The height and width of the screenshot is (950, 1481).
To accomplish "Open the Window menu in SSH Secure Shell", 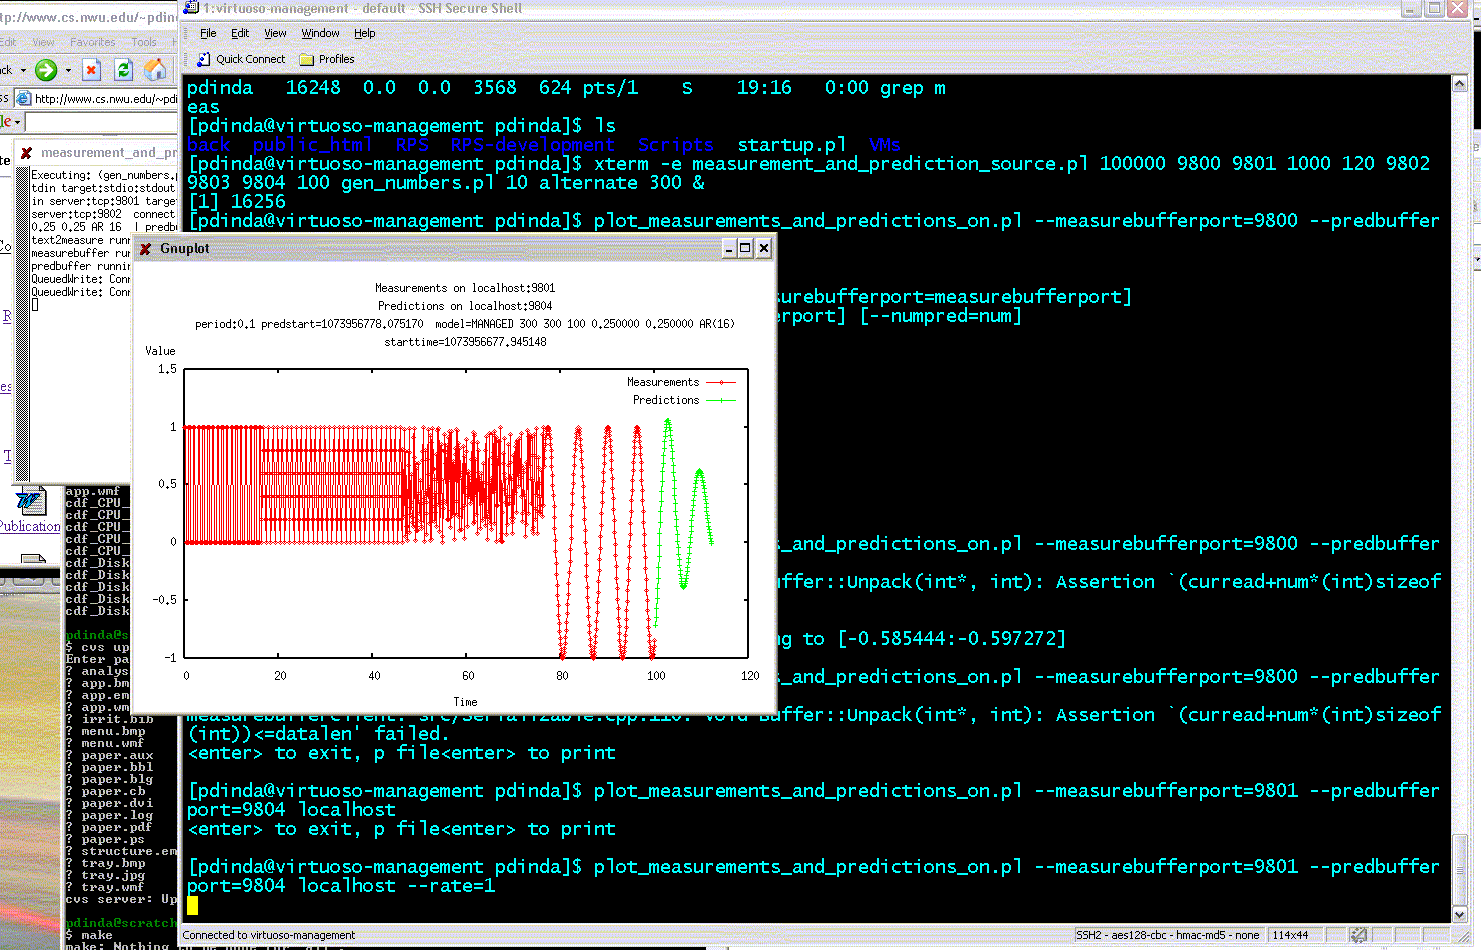I will point(320,33).
